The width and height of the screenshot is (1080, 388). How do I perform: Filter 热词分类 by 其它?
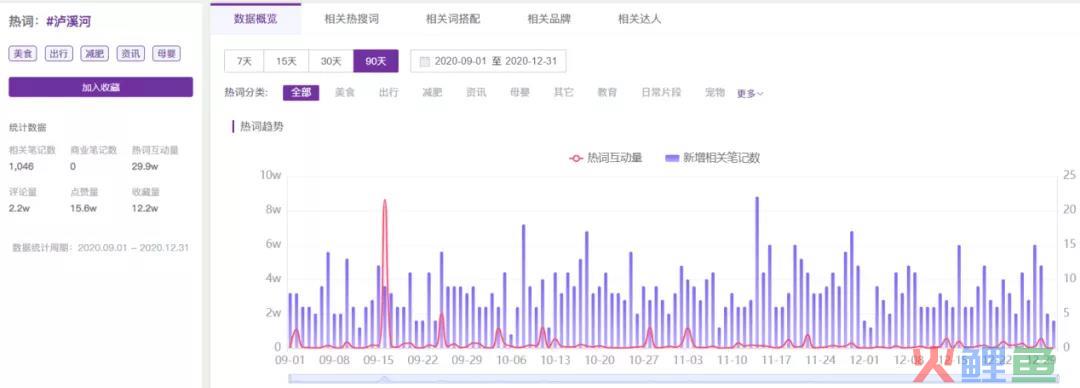coord(563,93)
